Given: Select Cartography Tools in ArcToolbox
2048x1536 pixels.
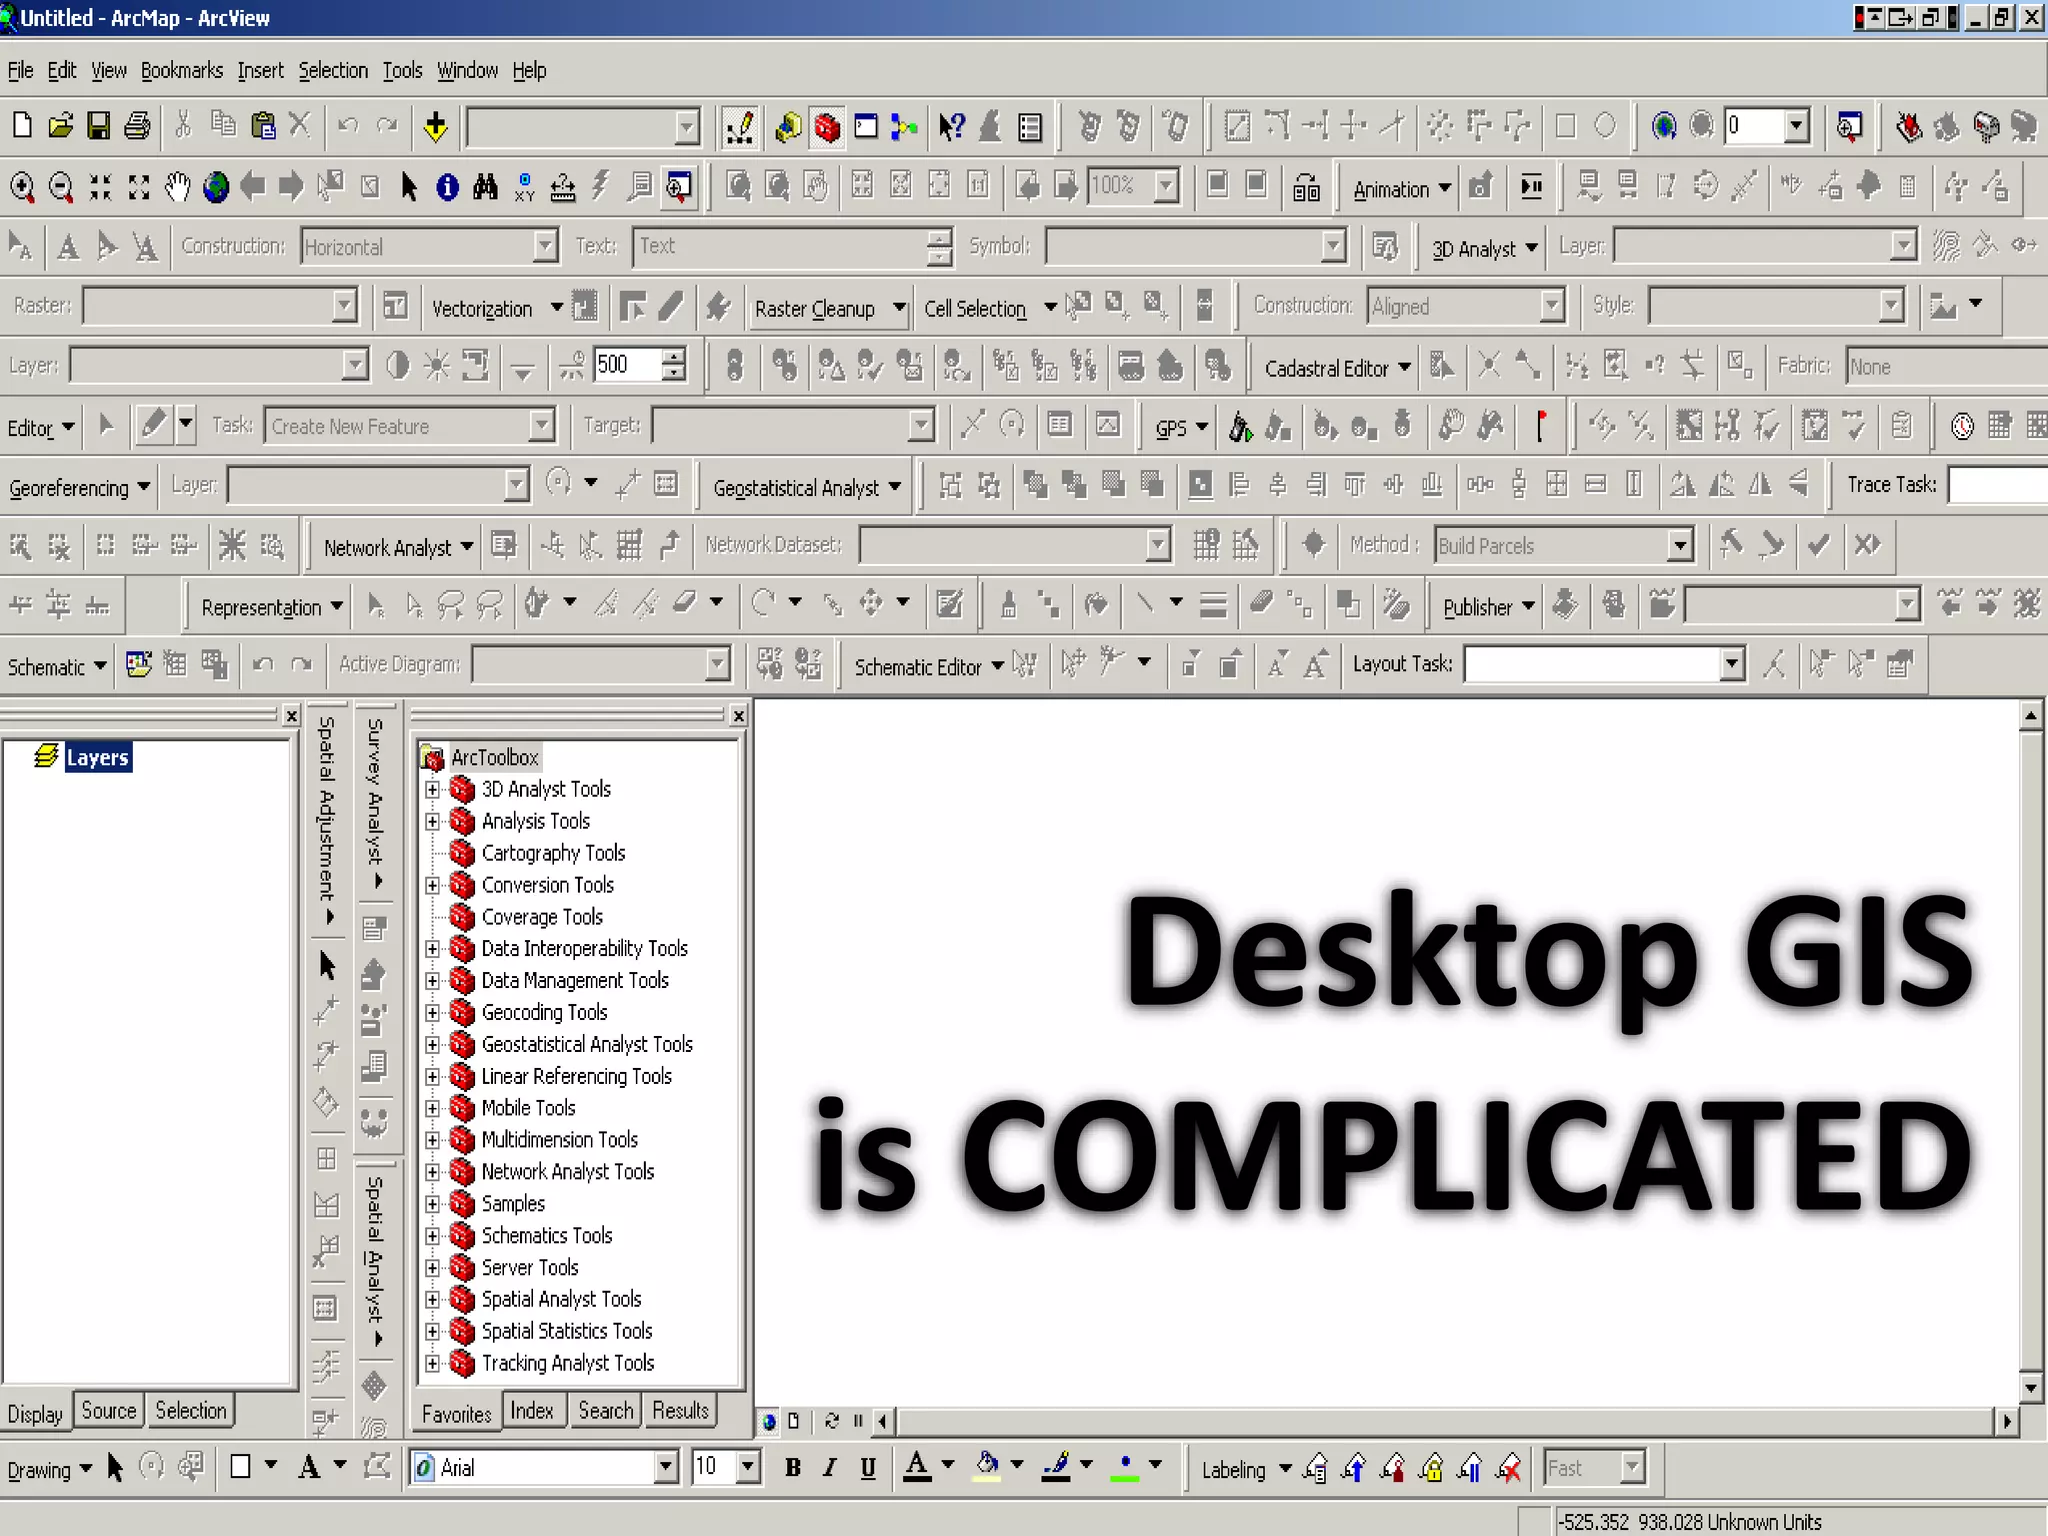Looking at the screenshot, I should [x=552, y=853].
